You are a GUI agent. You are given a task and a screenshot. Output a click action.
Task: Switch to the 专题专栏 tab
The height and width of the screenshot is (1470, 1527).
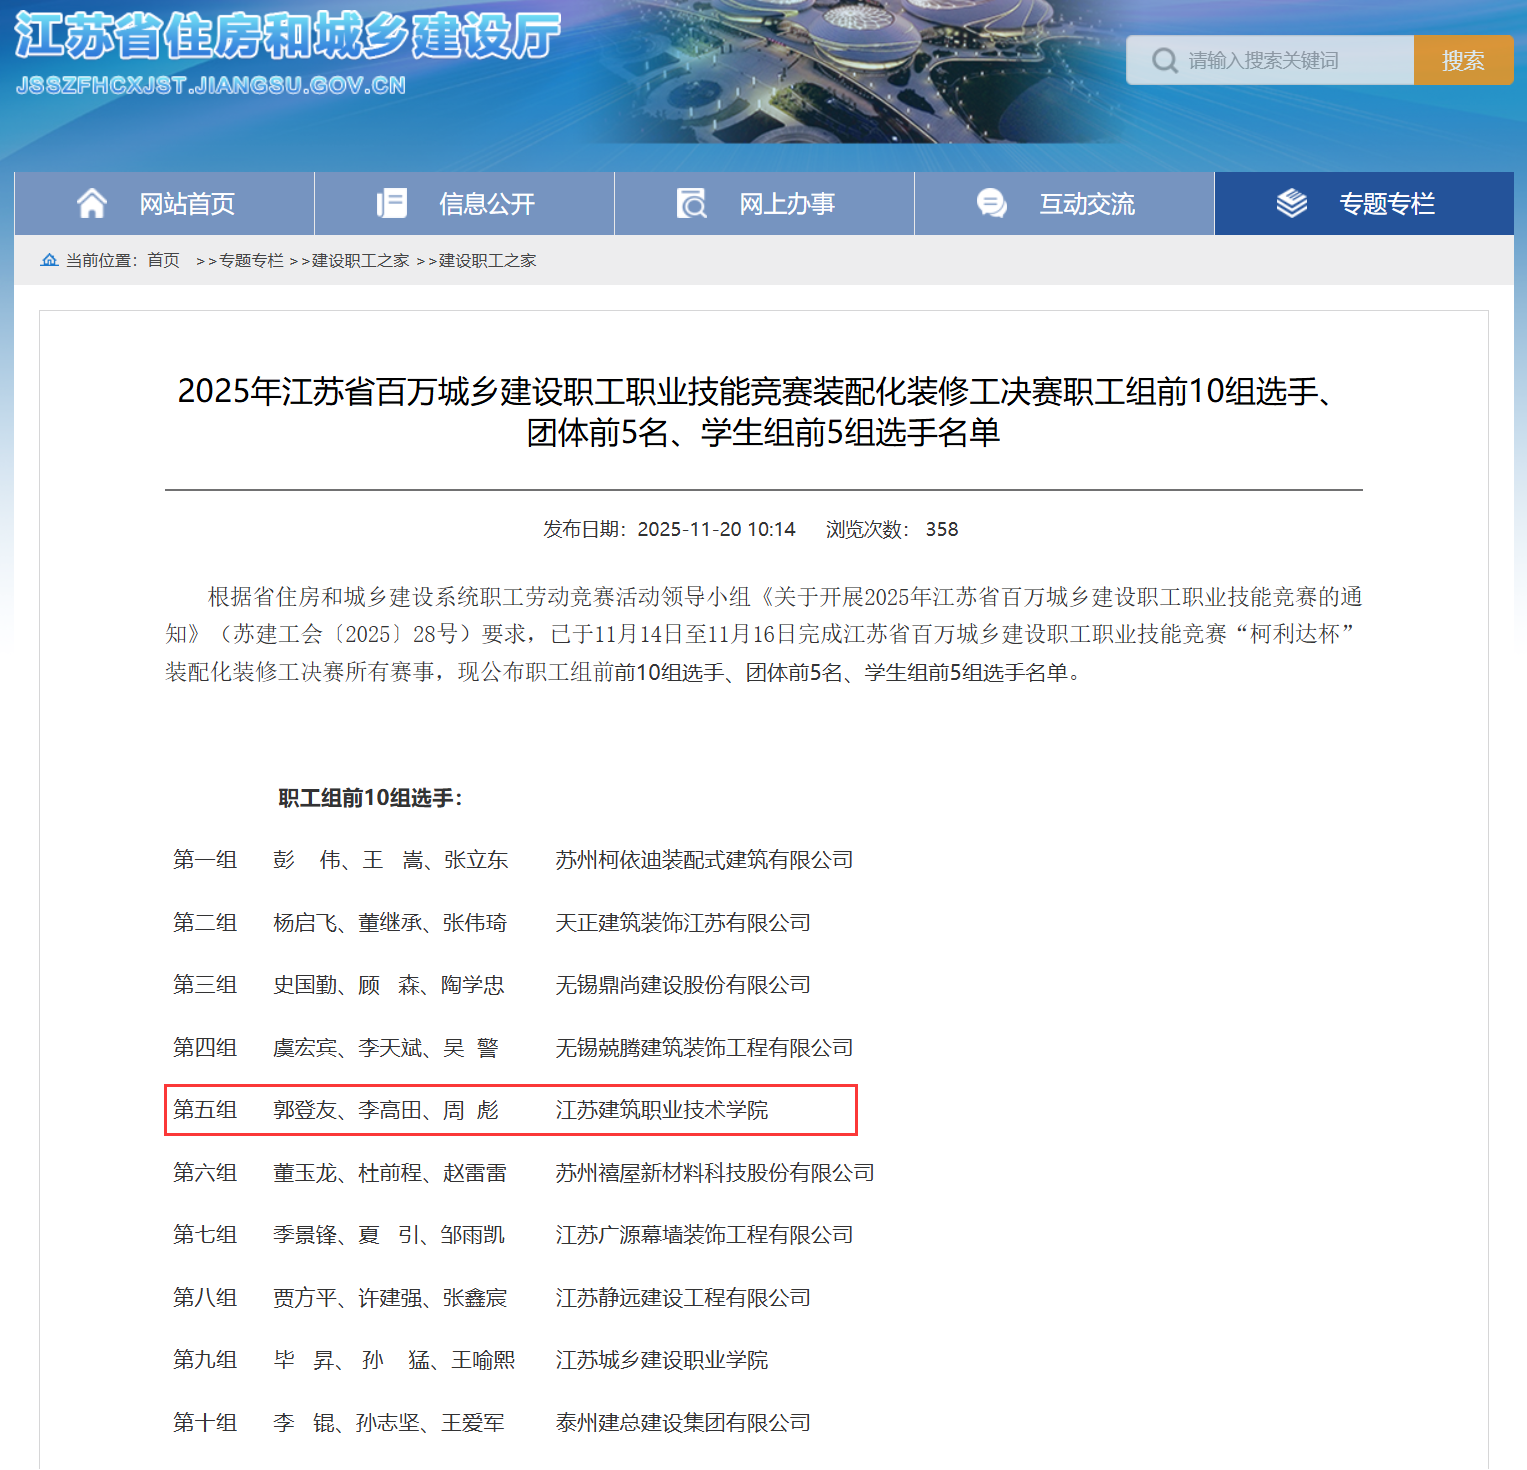click(x=1386, y=204)
